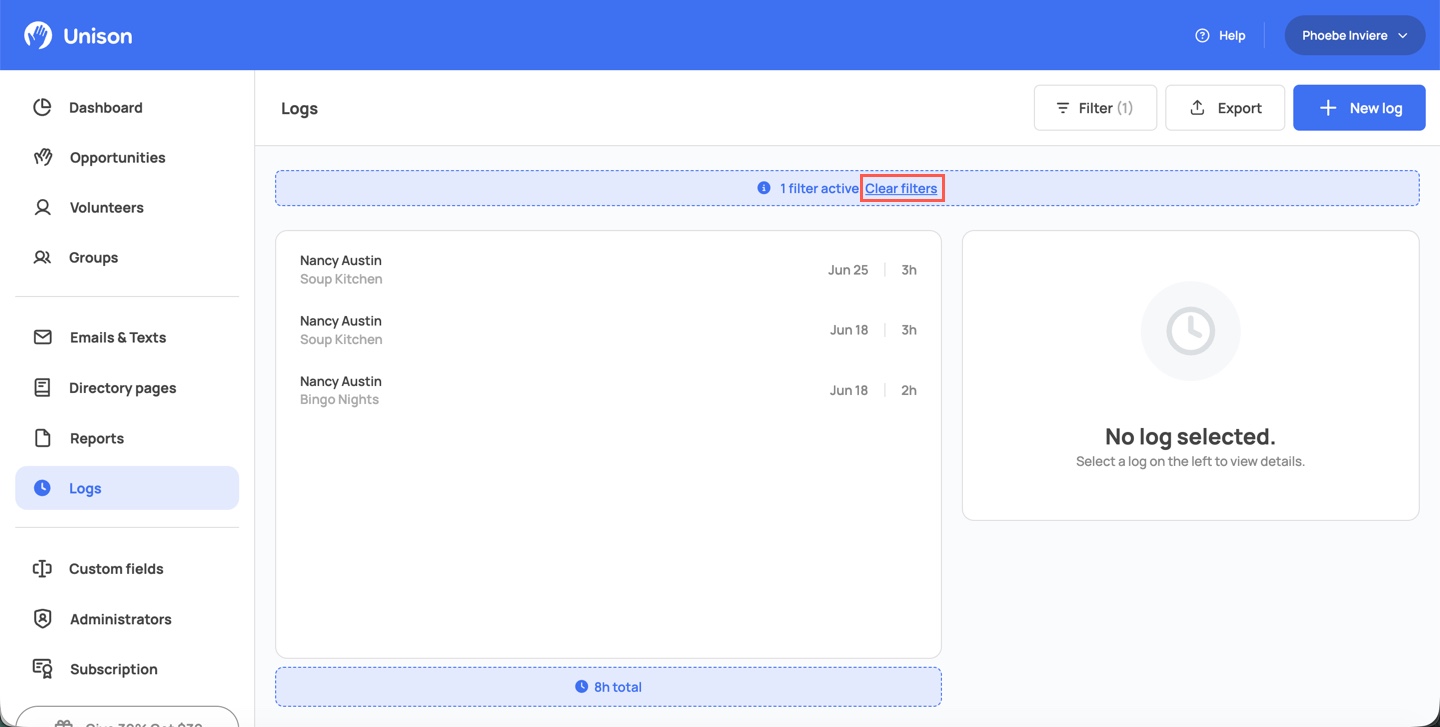Image resolution: width=1440 pixels, height=727 pixels.
Task: Open Dashboard via its pie chart icon
Action: (42, 107)
